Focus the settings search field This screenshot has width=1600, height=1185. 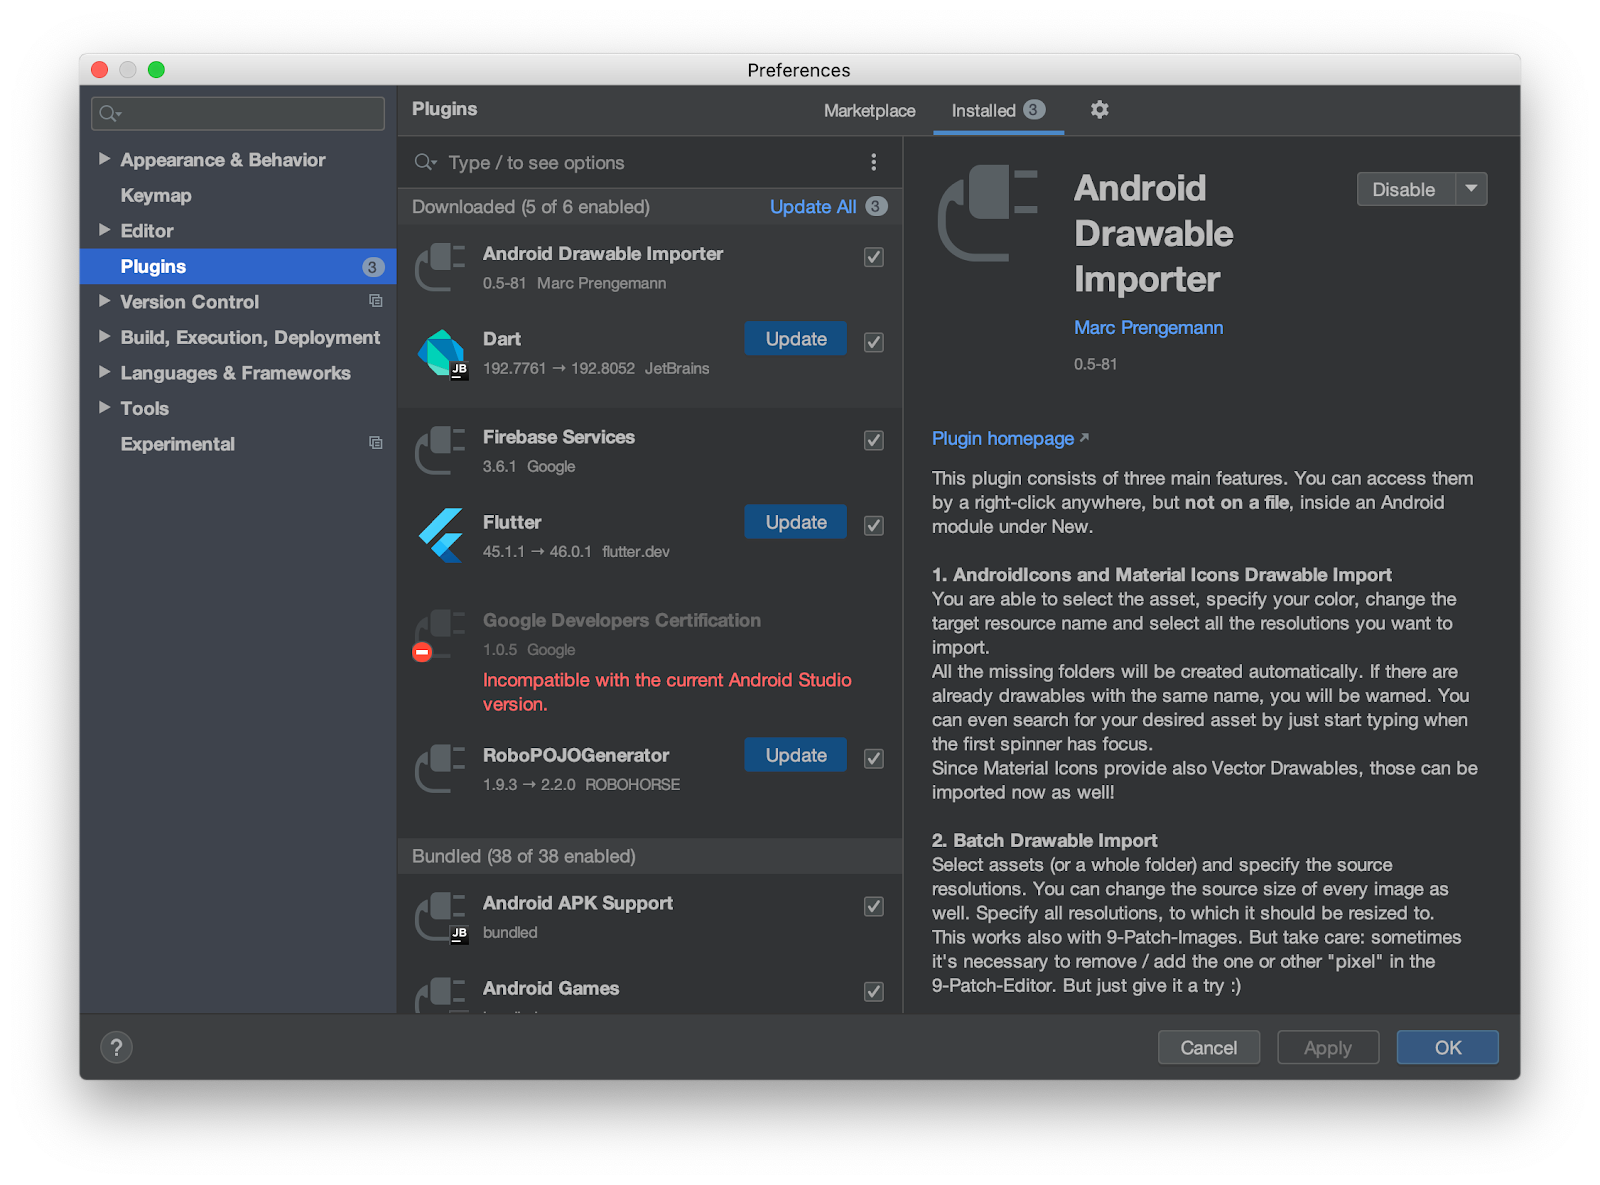click(238, 113)
